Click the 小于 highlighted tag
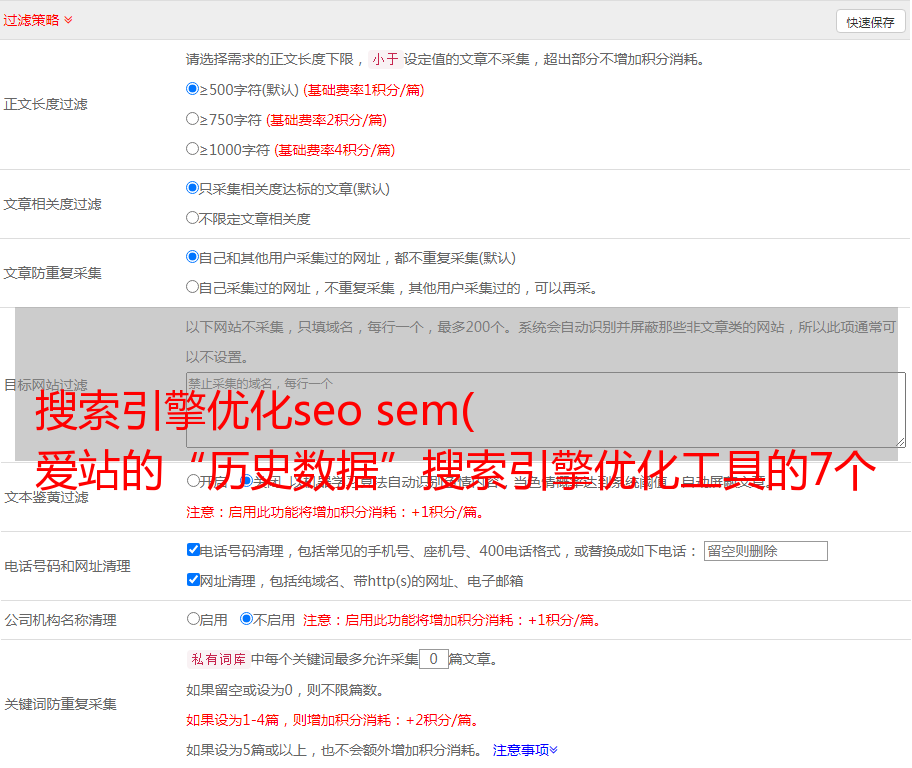Viewport: 912px width, 768px height. (385, 59)
